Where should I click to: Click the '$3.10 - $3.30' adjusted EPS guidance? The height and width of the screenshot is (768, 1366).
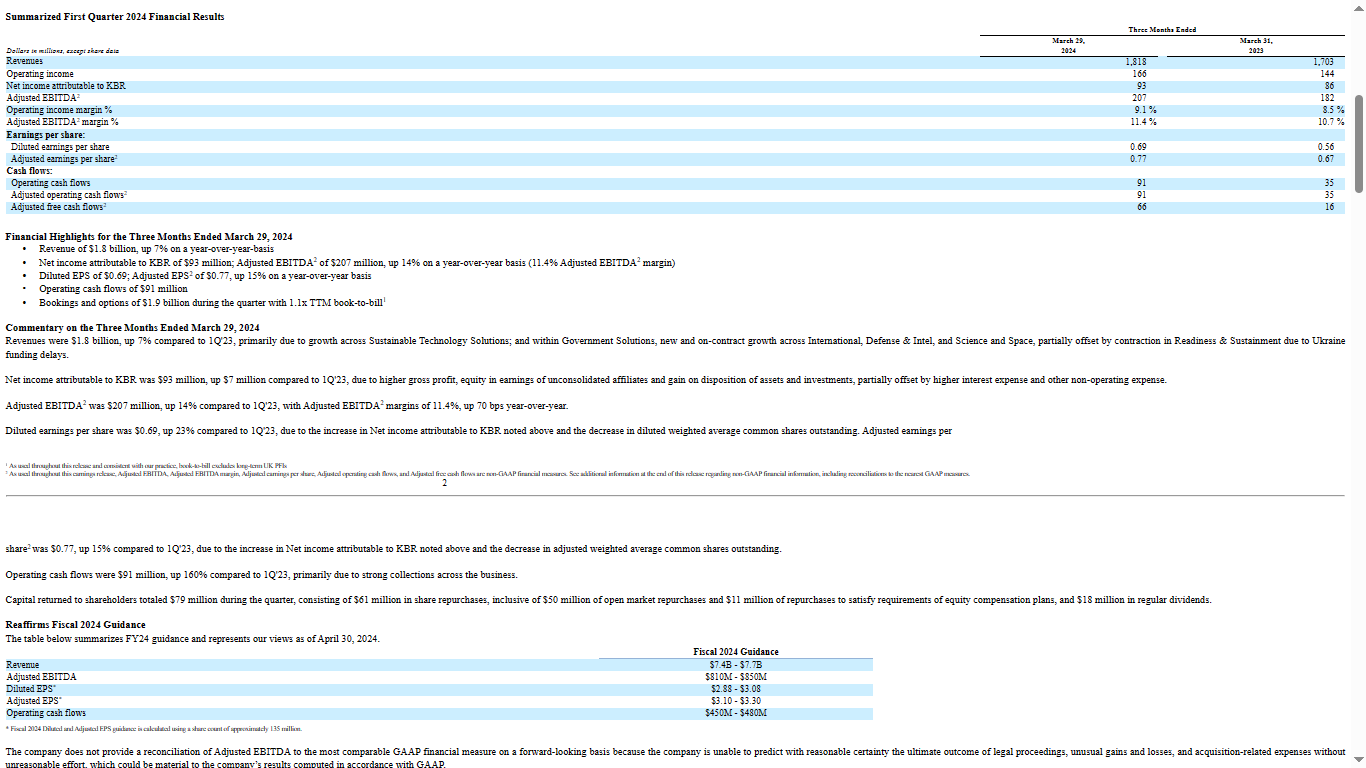point(736,701)
